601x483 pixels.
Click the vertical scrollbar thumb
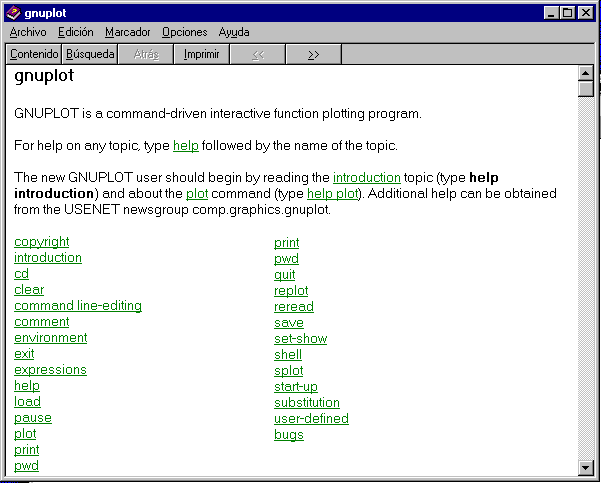pos(585,89)
